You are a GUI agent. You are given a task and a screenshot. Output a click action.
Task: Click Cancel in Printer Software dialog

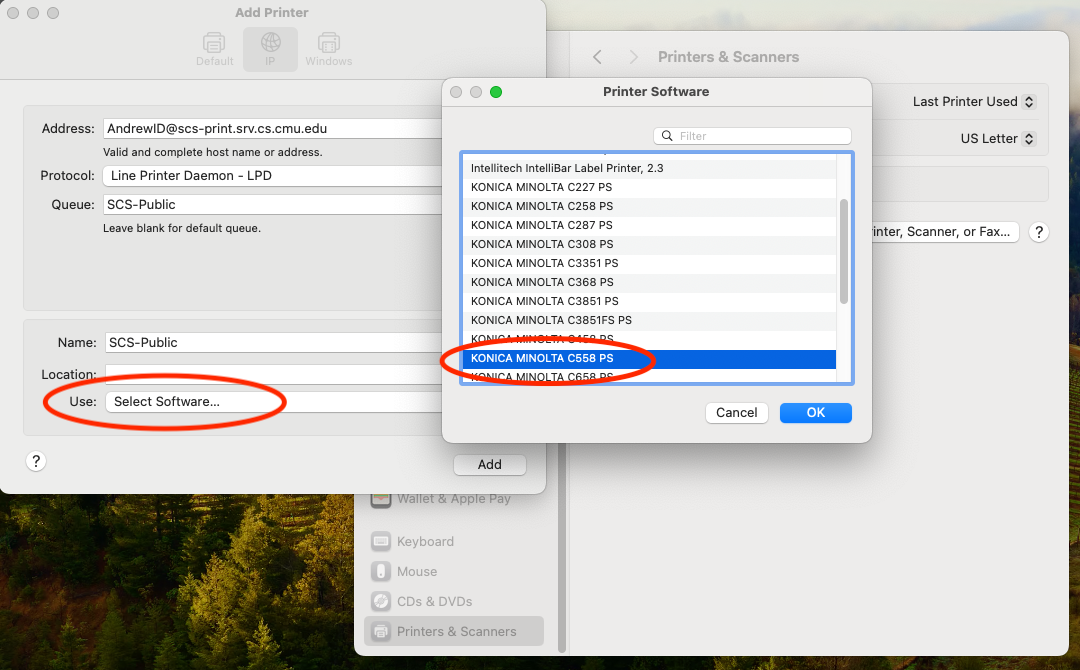[x=736, y=412]
